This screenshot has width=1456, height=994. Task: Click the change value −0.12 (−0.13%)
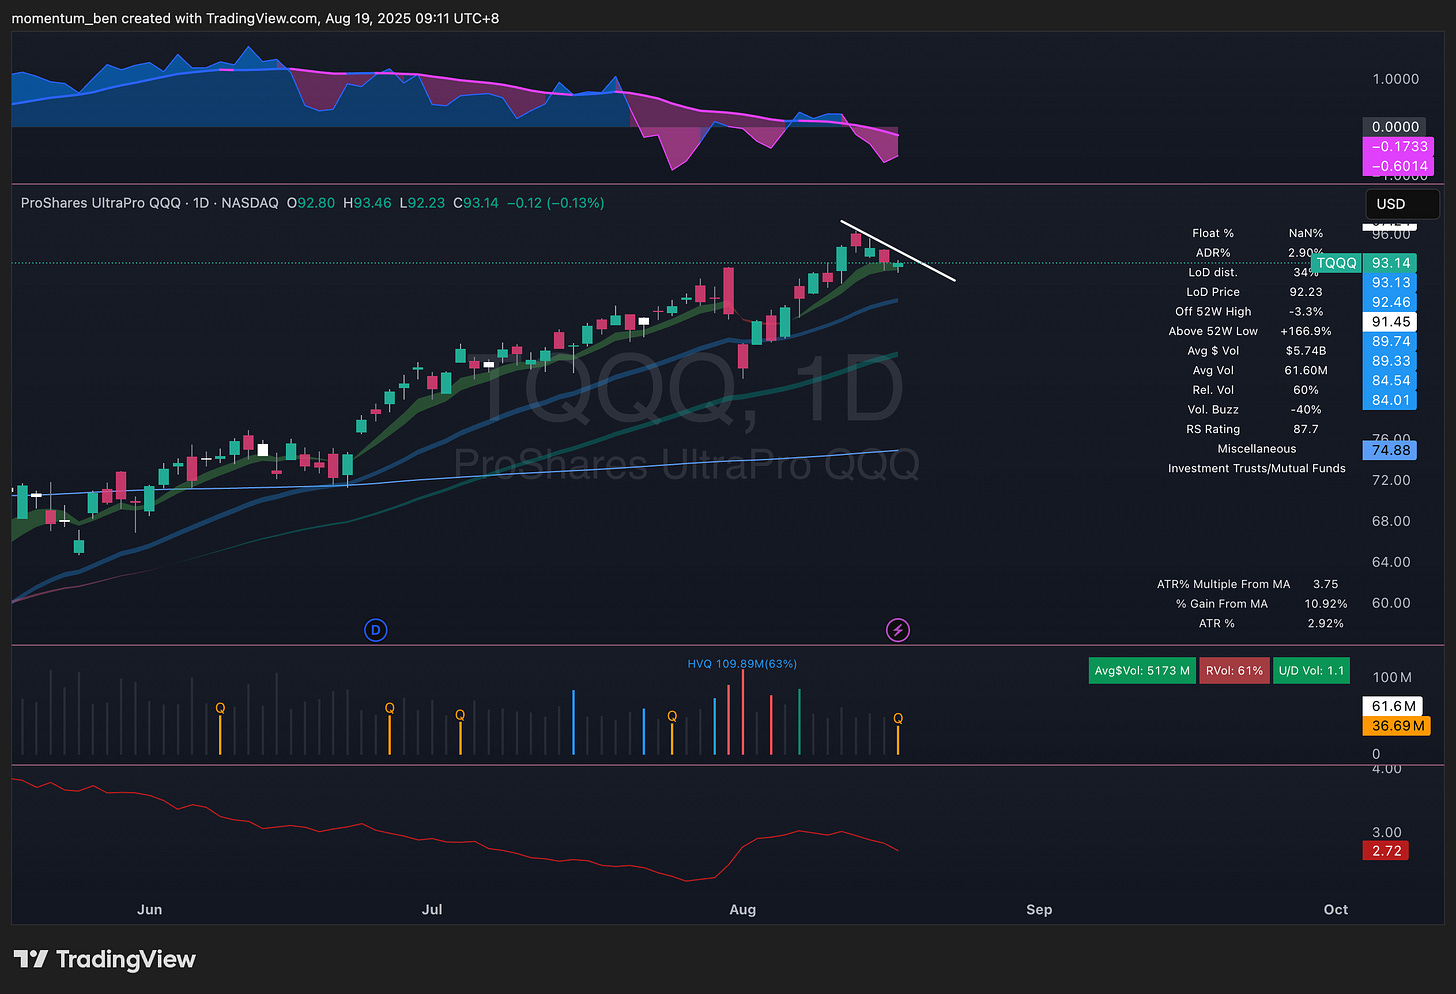coord(555,203)
